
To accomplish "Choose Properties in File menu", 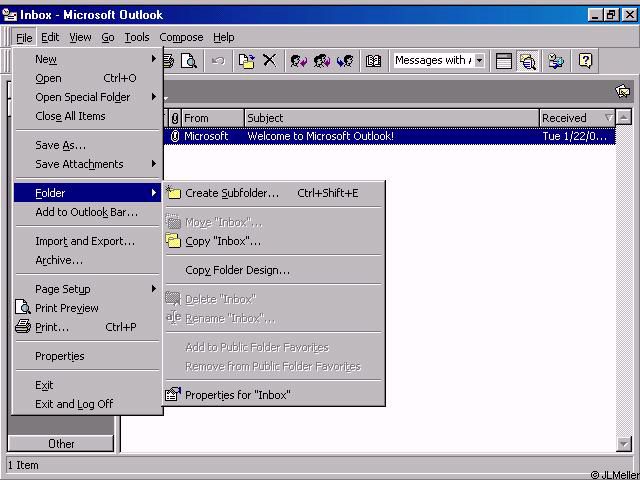I will click(87, 356).
